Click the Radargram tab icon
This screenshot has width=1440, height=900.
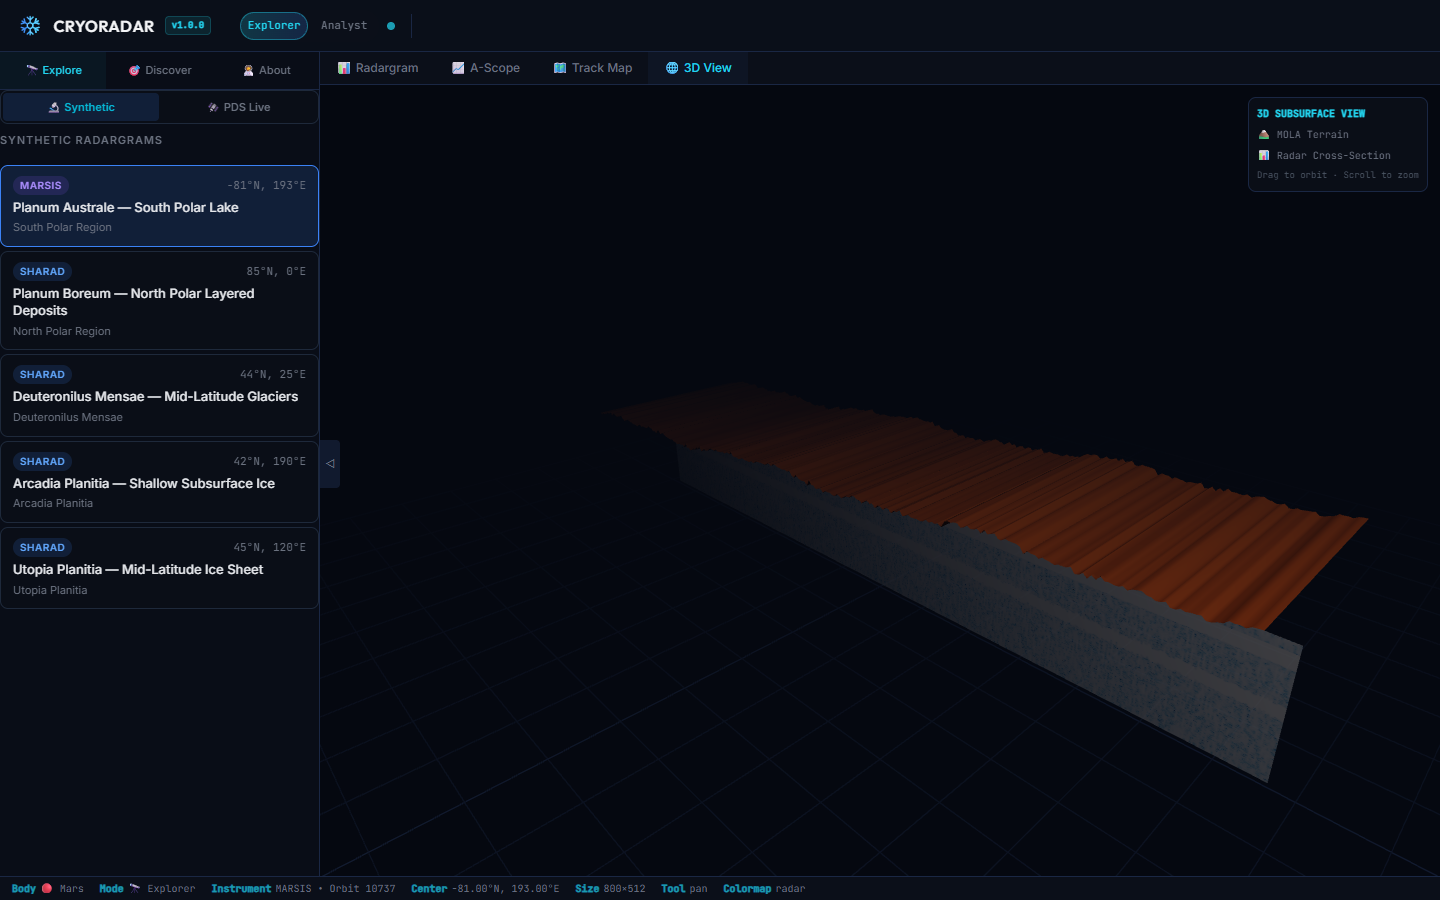tap(344, 68)
